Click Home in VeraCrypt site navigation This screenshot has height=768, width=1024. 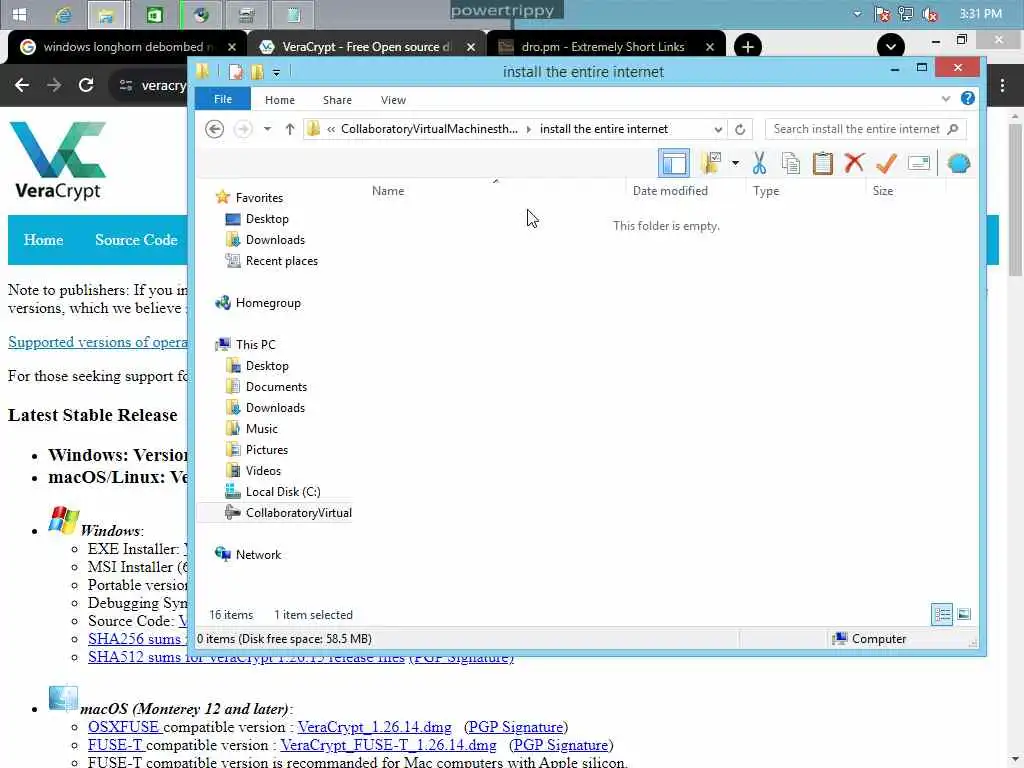tap(43, 240)
